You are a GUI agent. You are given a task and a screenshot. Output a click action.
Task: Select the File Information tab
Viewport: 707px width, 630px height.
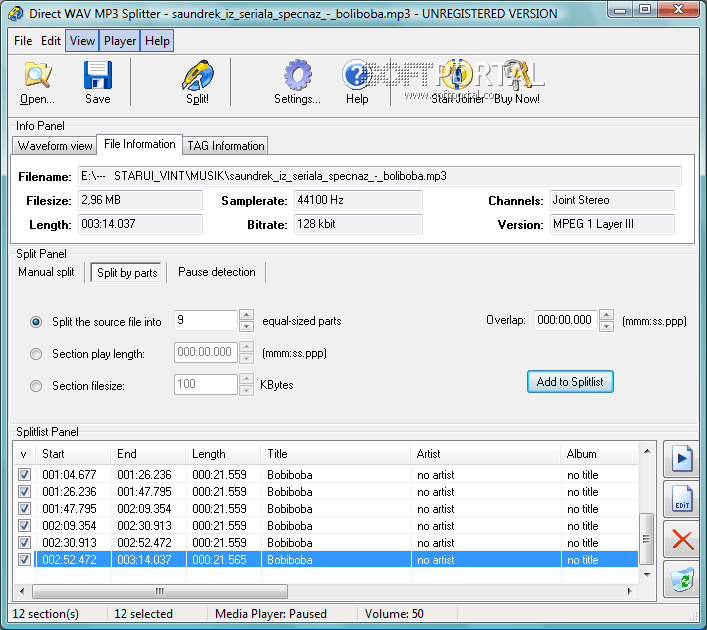pos(140,144)
